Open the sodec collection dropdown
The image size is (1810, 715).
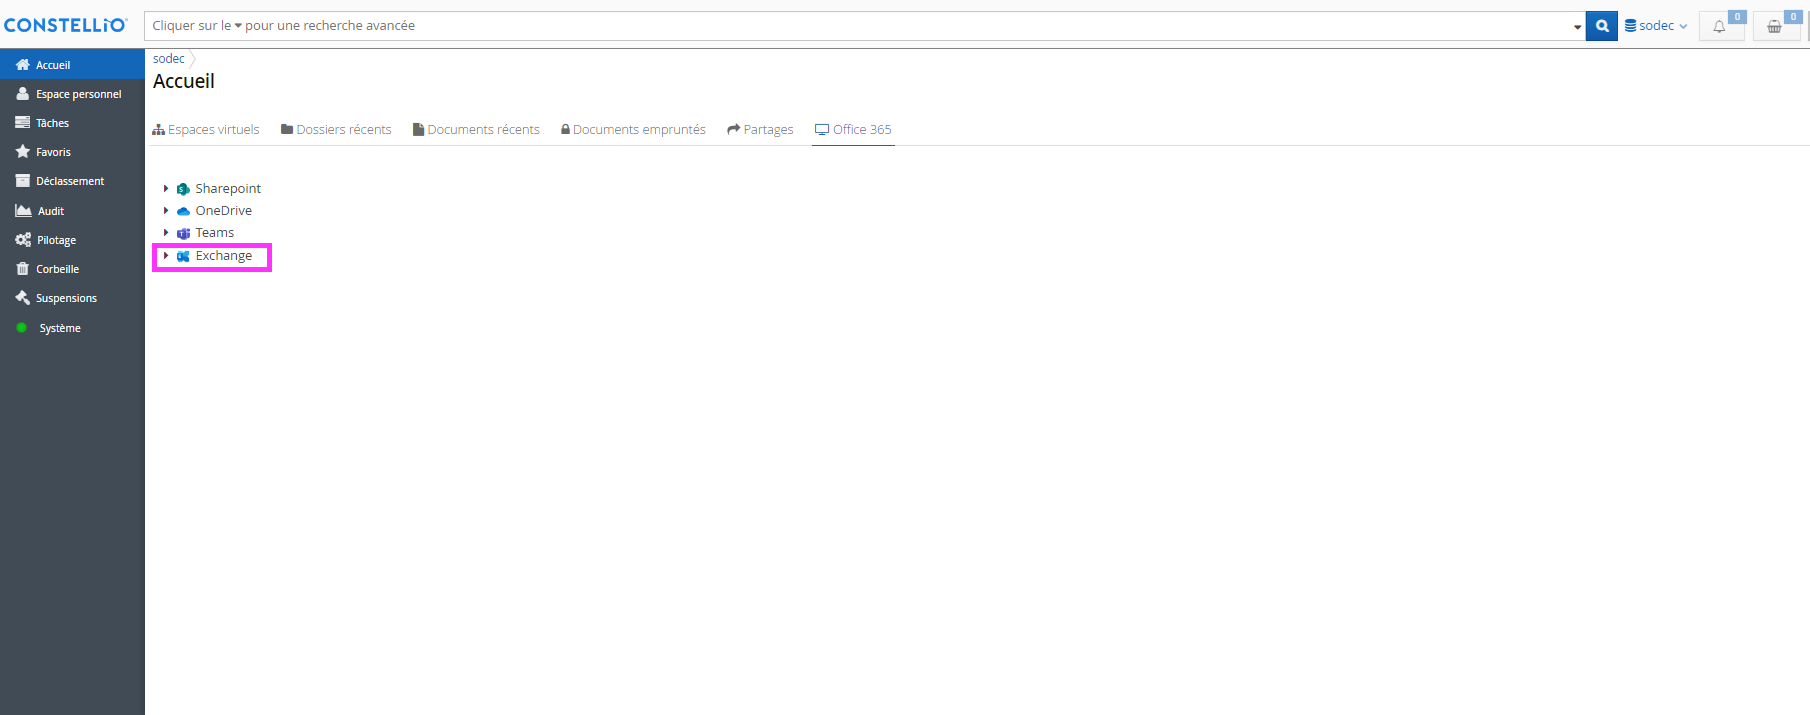point(1656,26)
